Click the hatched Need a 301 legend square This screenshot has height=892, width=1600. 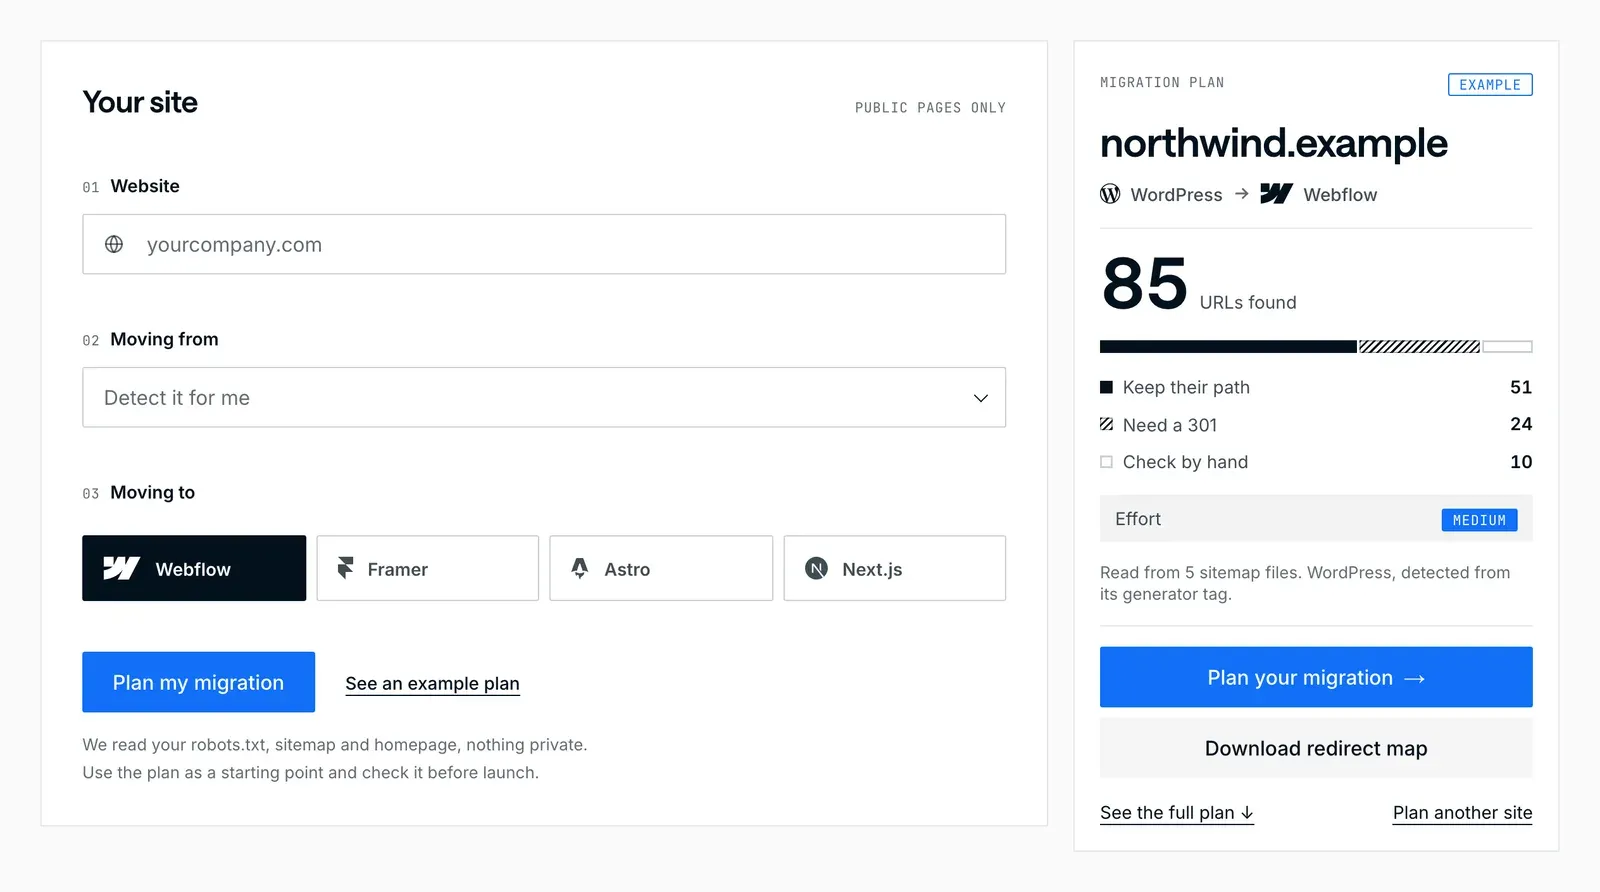(1106, 424)
